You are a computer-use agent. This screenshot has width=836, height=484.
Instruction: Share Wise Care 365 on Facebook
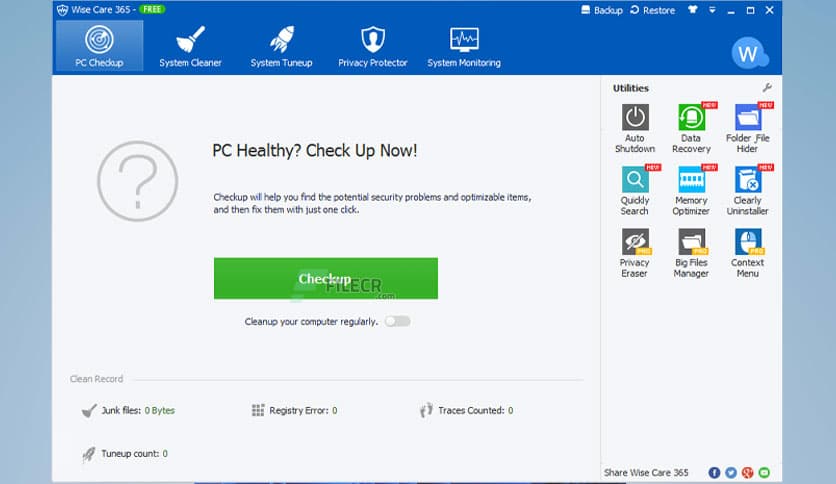pos(714,473)
